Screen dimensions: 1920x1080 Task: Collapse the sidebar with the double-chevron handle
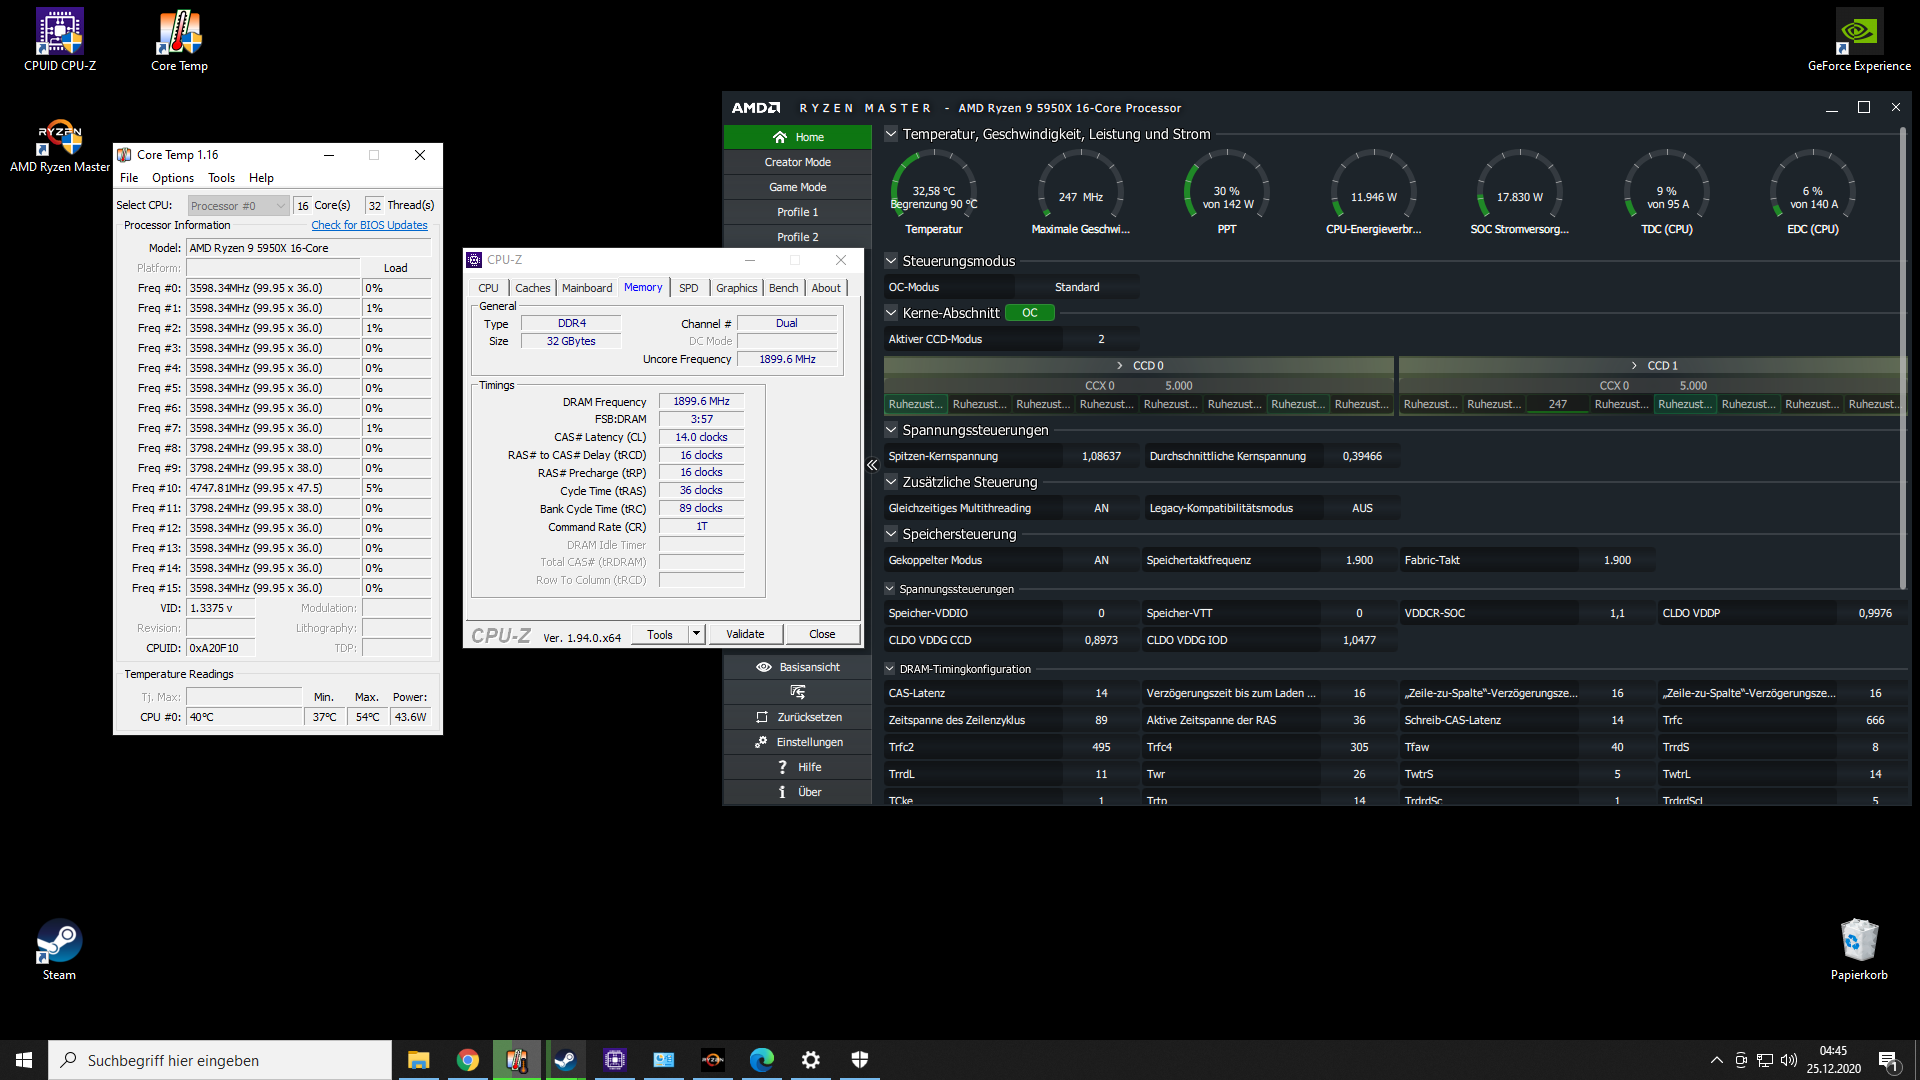[872, 465]
